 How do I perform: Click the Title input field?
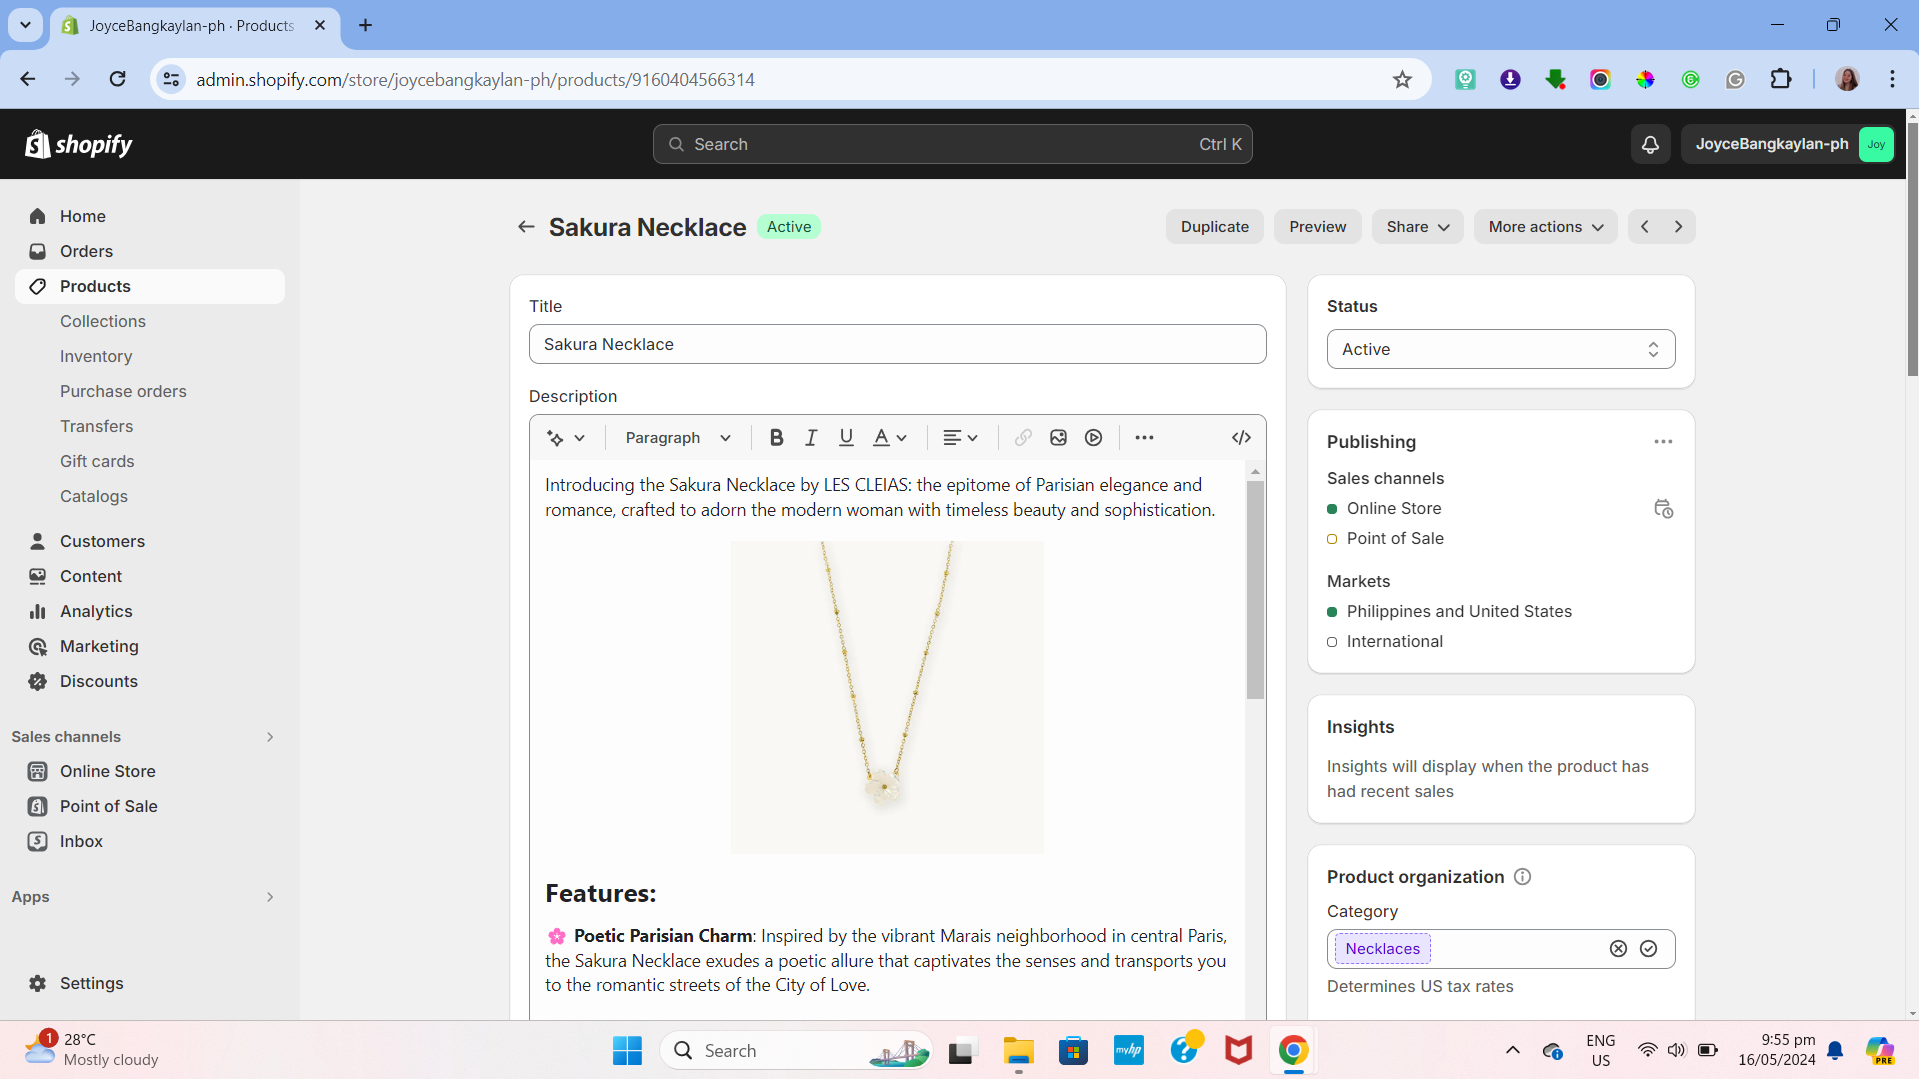click(x=897, y=345)
